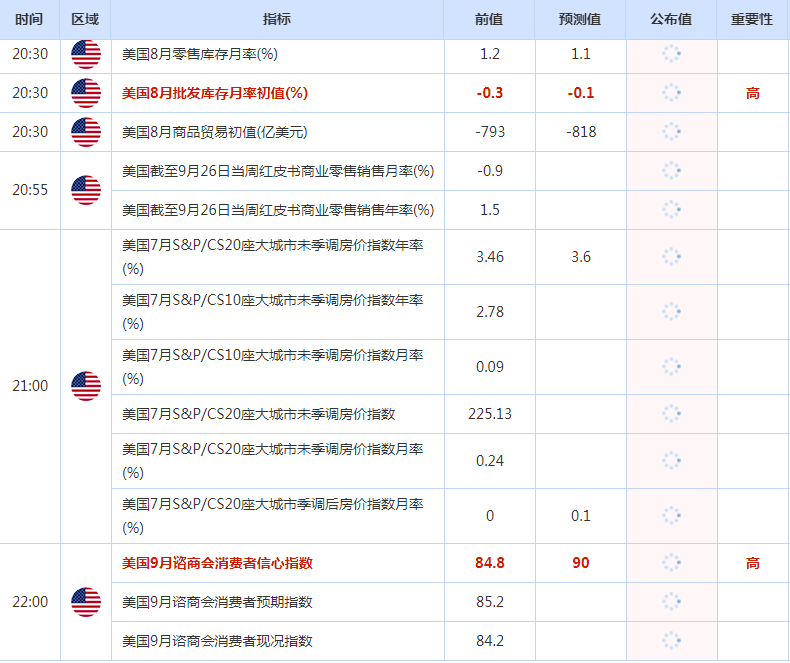Click previous value 85.2
Viewport: 790px width, 663px height.
click(490, 602)
